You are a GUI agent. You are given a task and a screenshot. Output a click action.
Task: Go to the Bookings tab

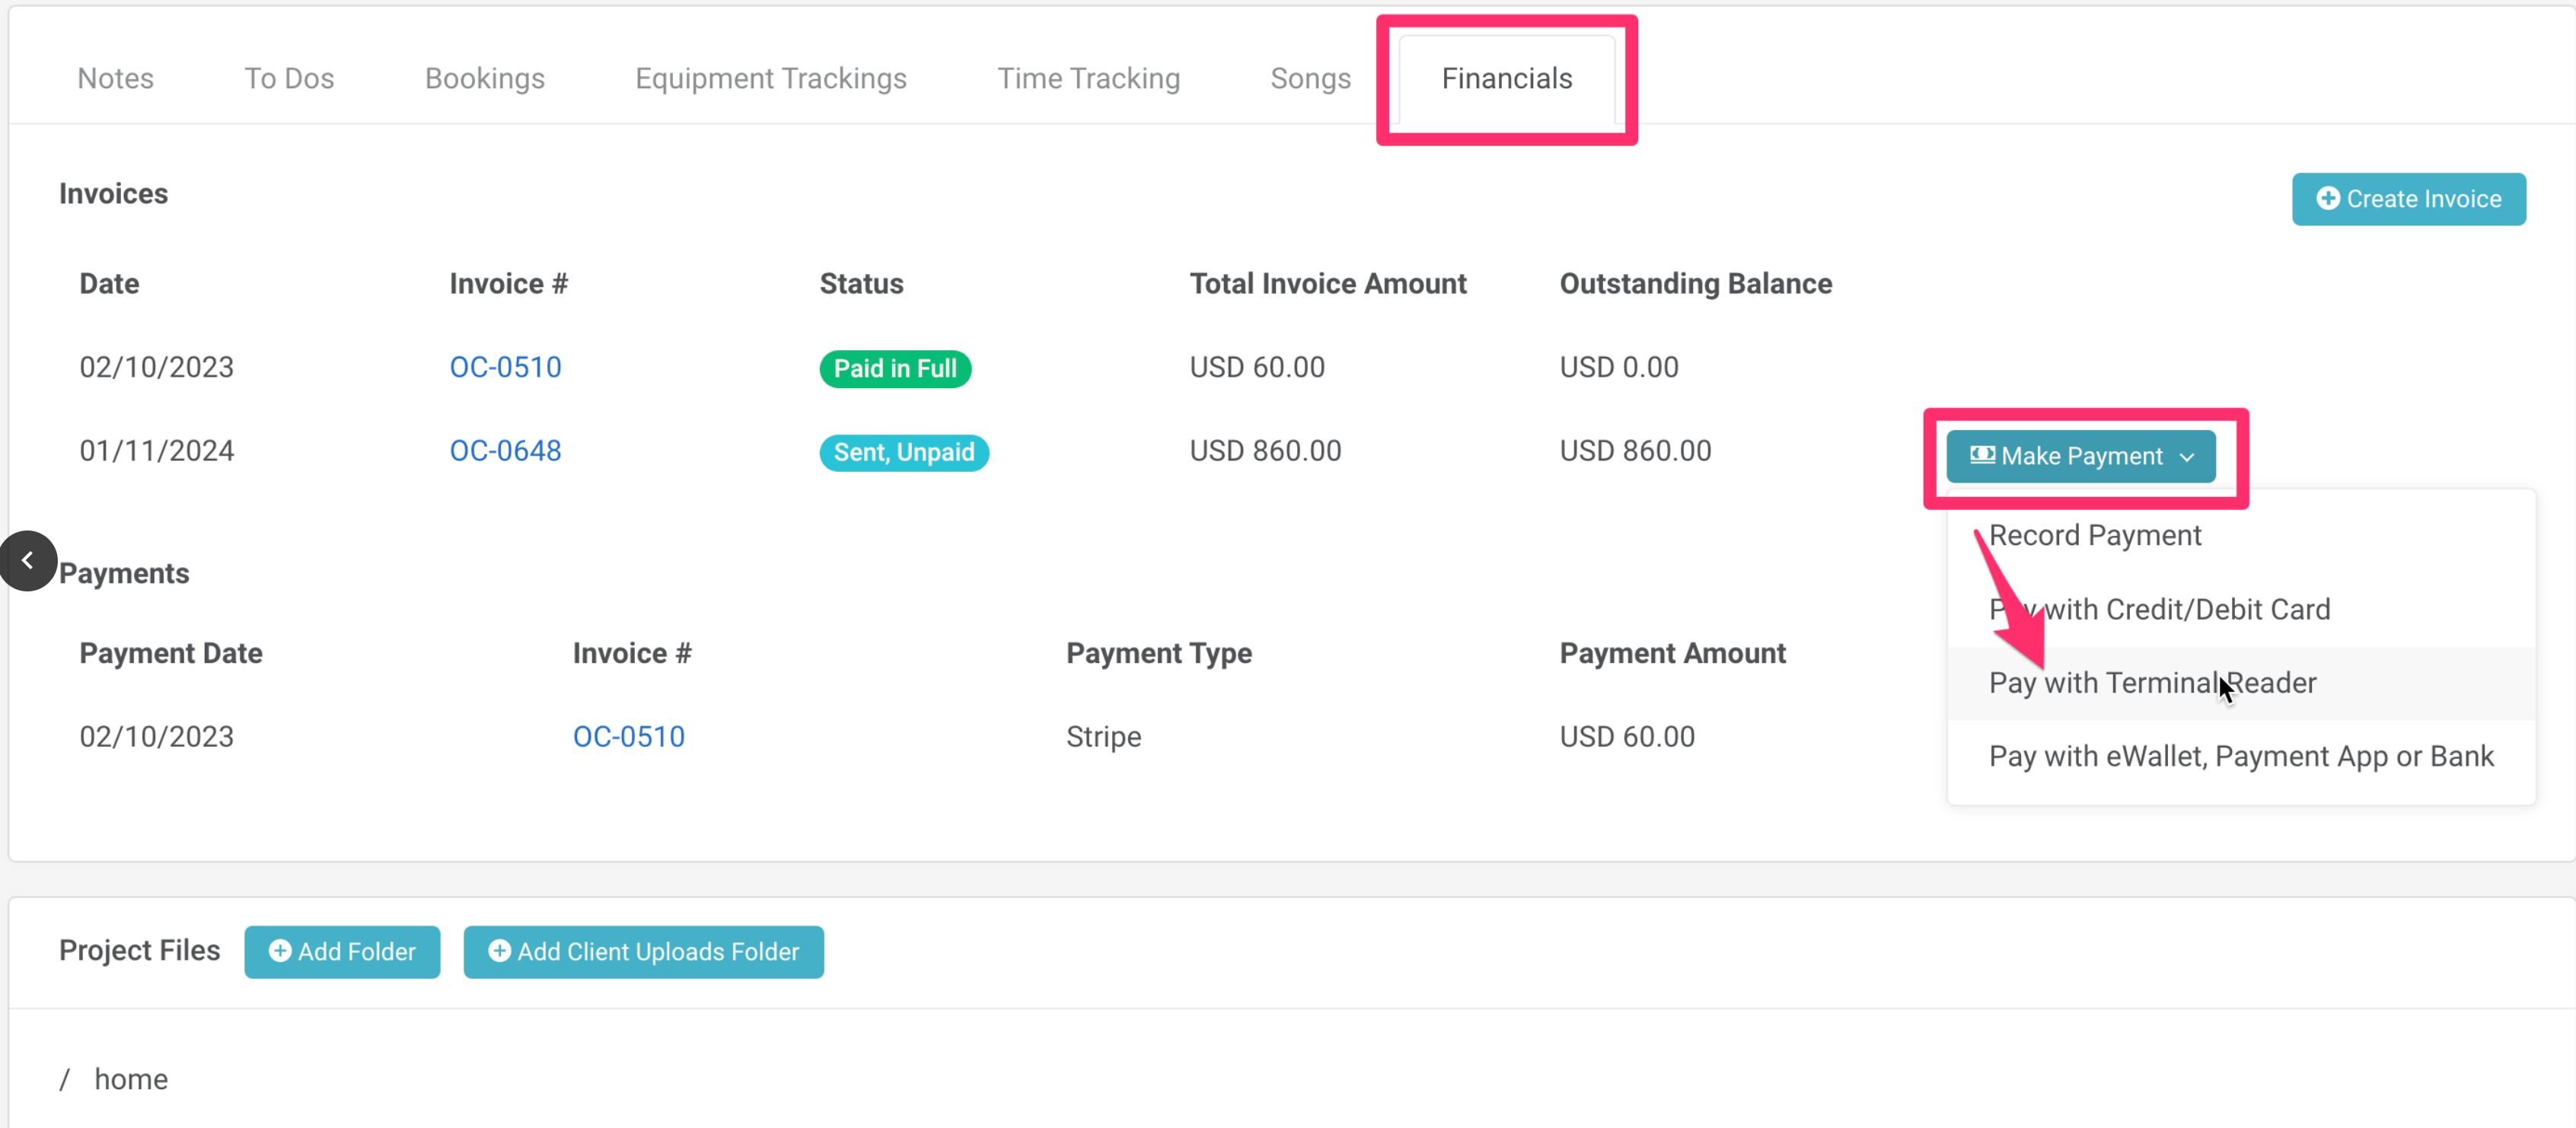[484, 78]
